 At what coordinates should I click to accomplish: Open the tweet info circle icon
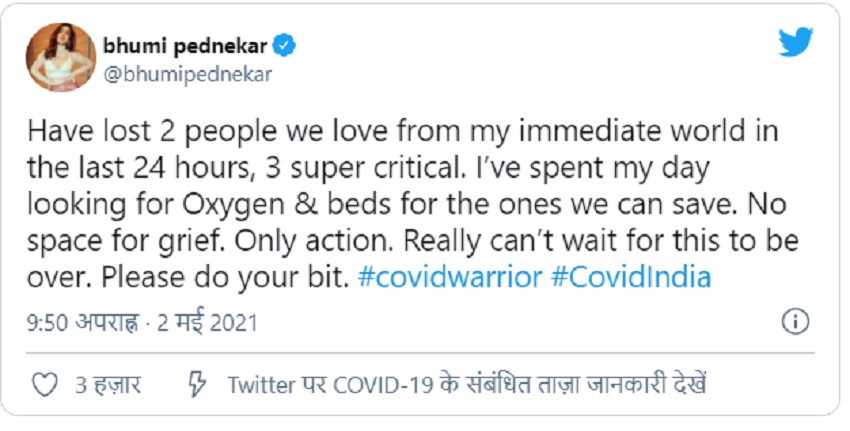point(793,323)
